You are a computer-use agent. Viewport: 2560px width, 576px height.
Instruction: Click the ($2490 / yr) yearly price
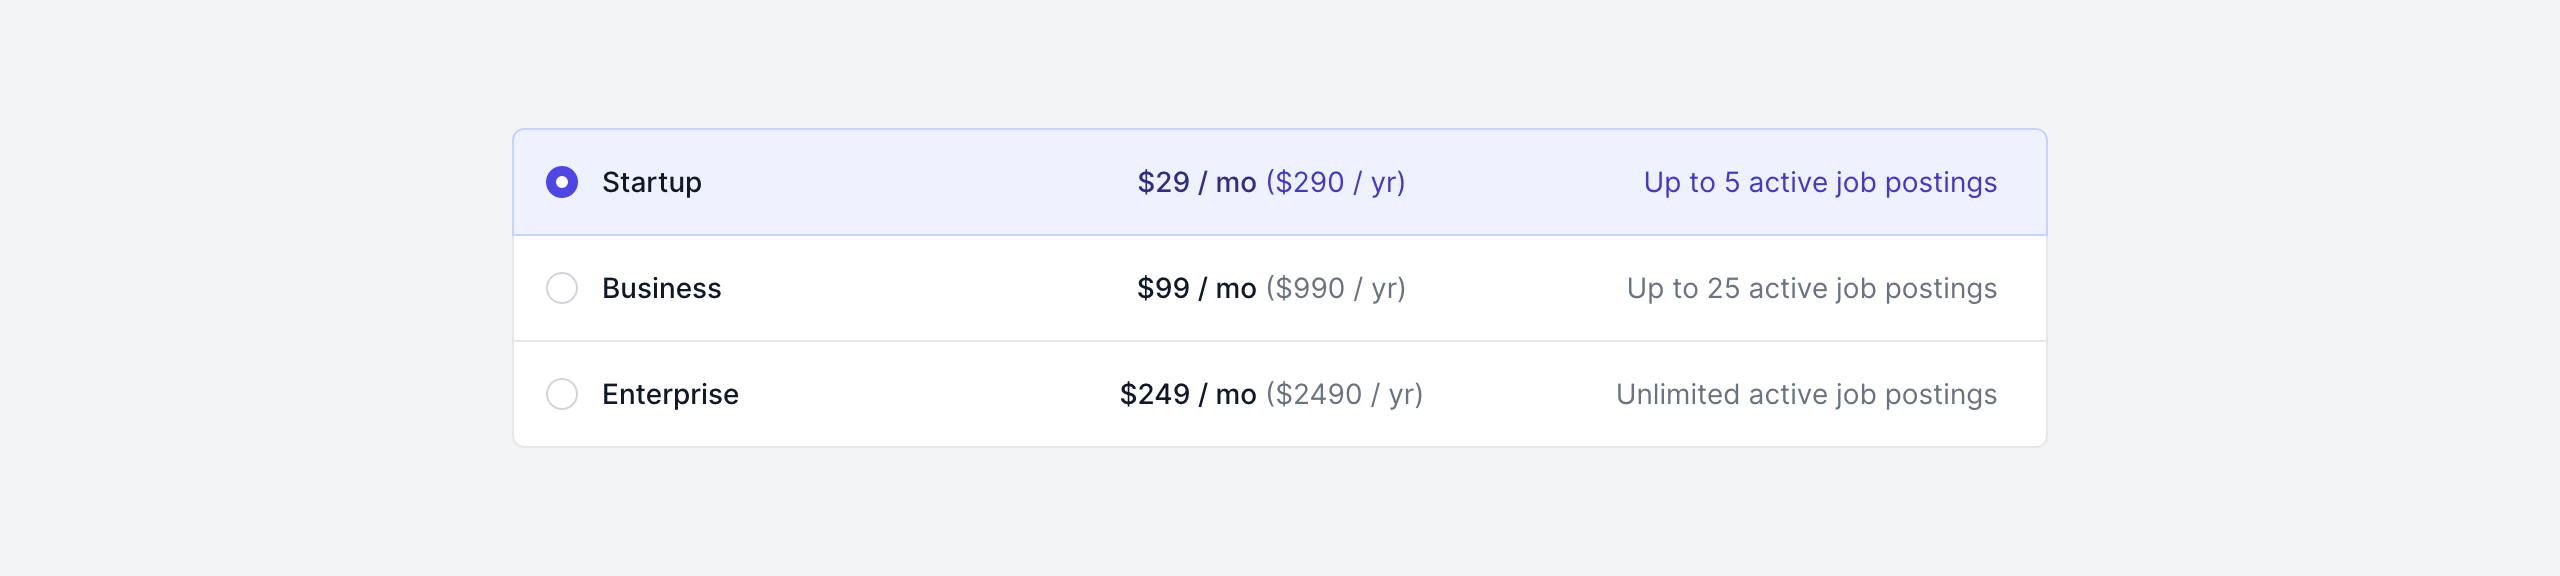coord(1344,394)
